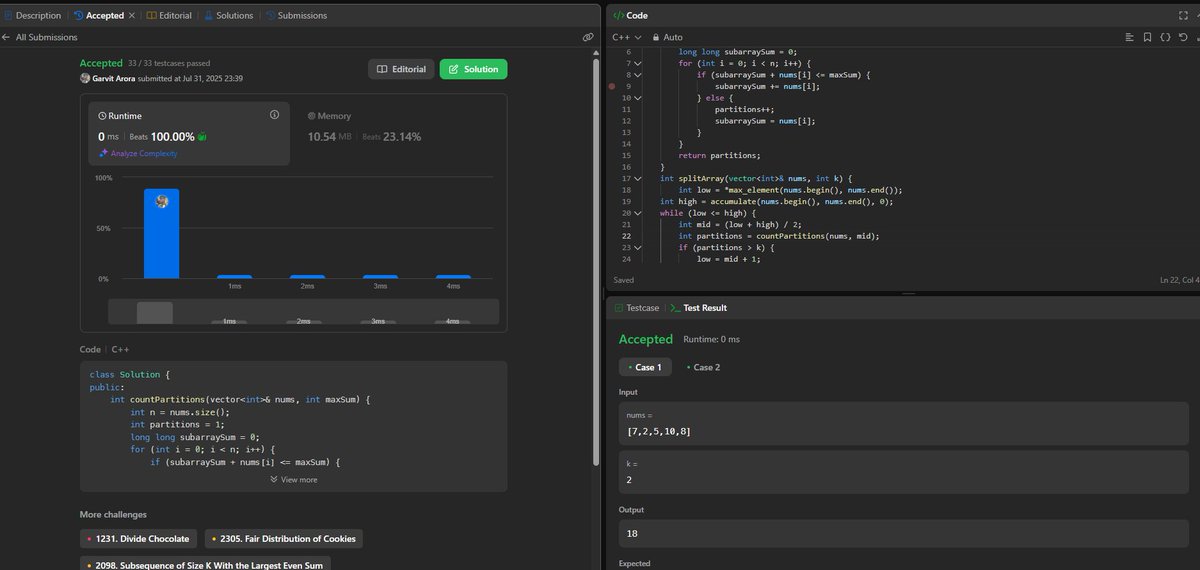Click the tall 0ms runtime chart bar
Image resolution: width=1200 pixels, height=570 pixels.
(x=162, y=233)
